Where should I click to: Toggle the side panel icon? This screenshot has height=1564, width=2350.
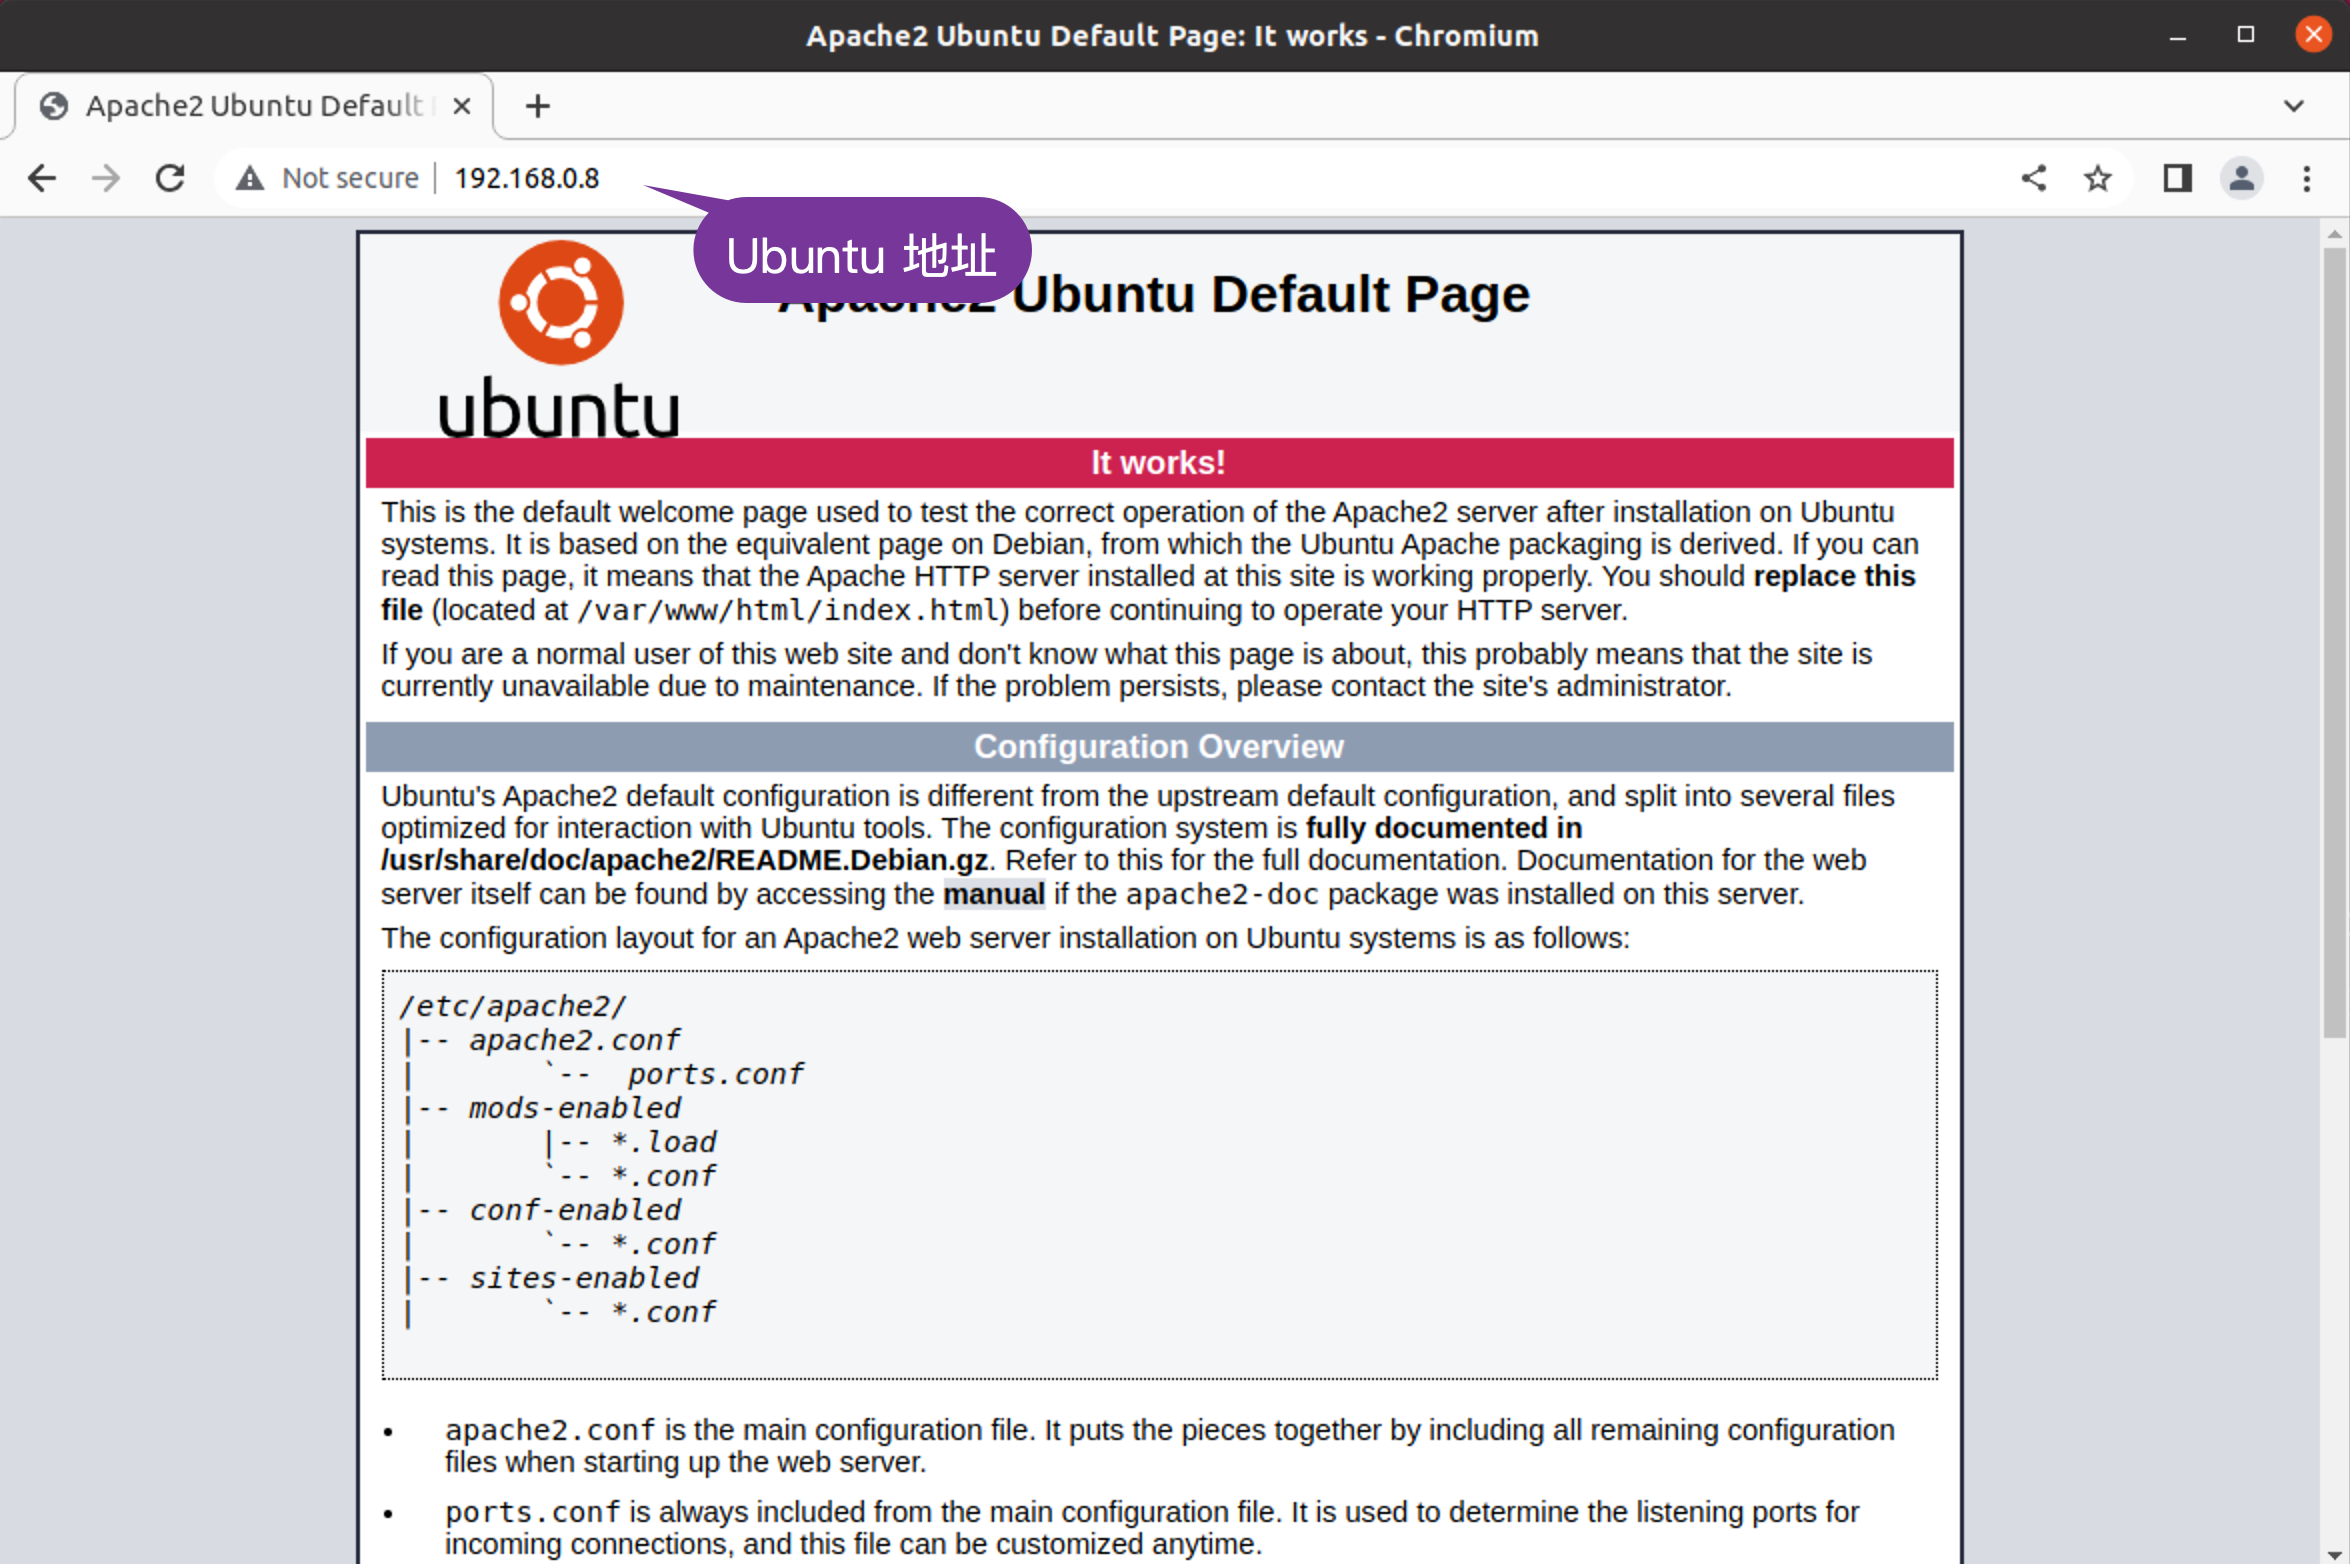coord(2177,178)
